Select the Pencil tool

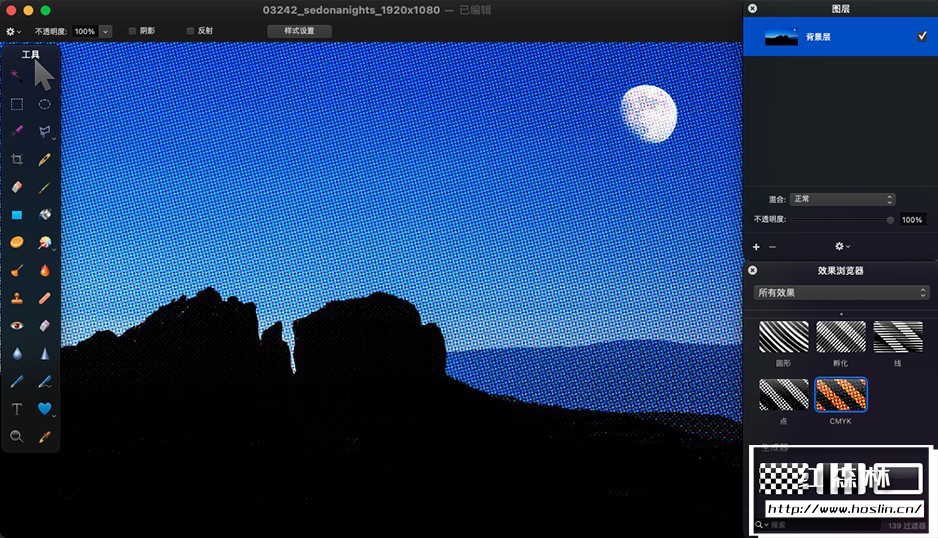(x=45, y=159)
